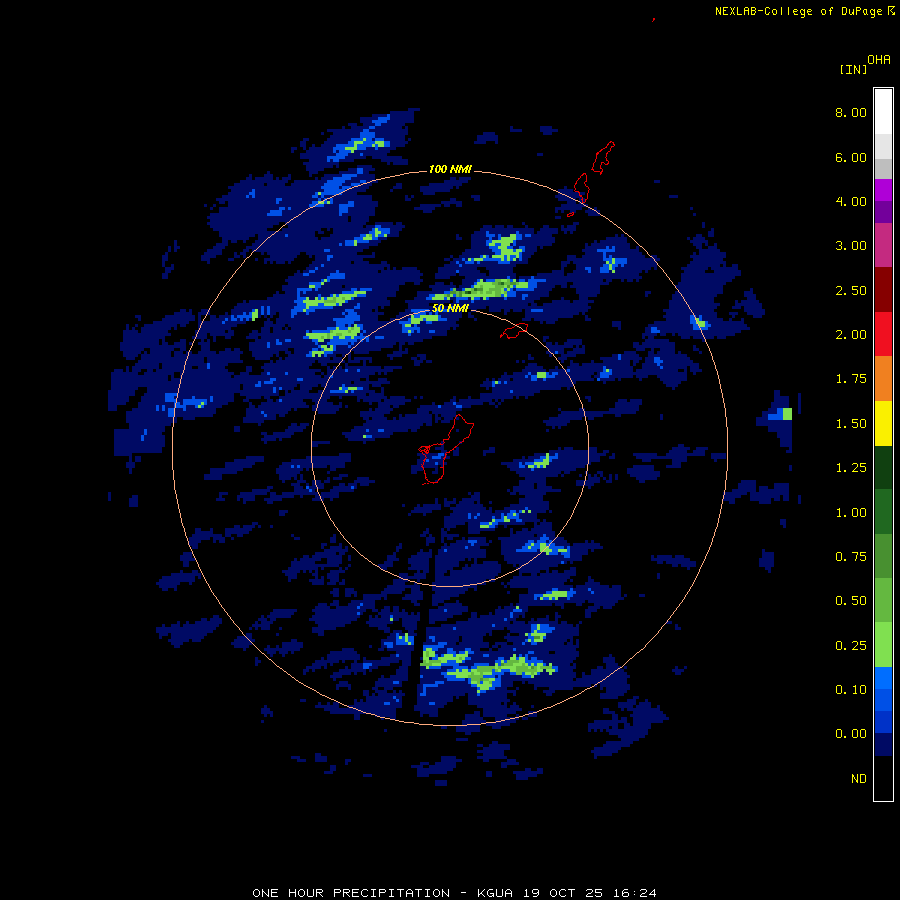Select the pink swatch beside 3.00
Viewport: 900px width, 900px height.
click(x=883, y=245)
